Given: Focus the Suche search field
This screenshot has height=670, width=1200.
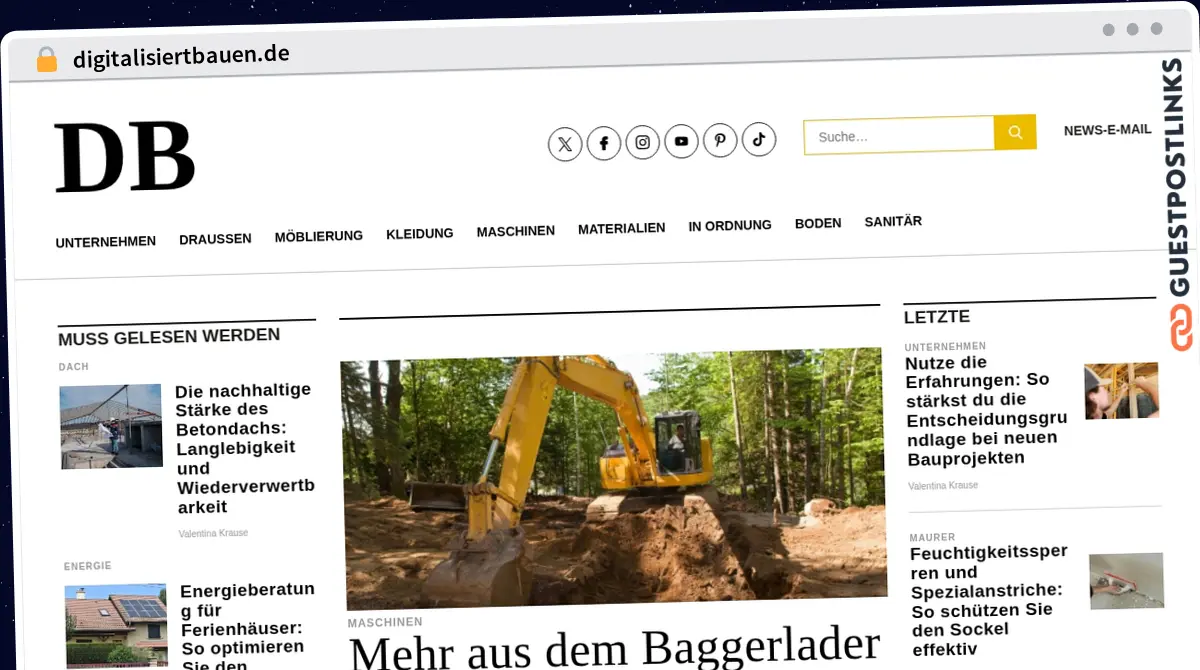Looking at the screenshot, I should 899,135.
